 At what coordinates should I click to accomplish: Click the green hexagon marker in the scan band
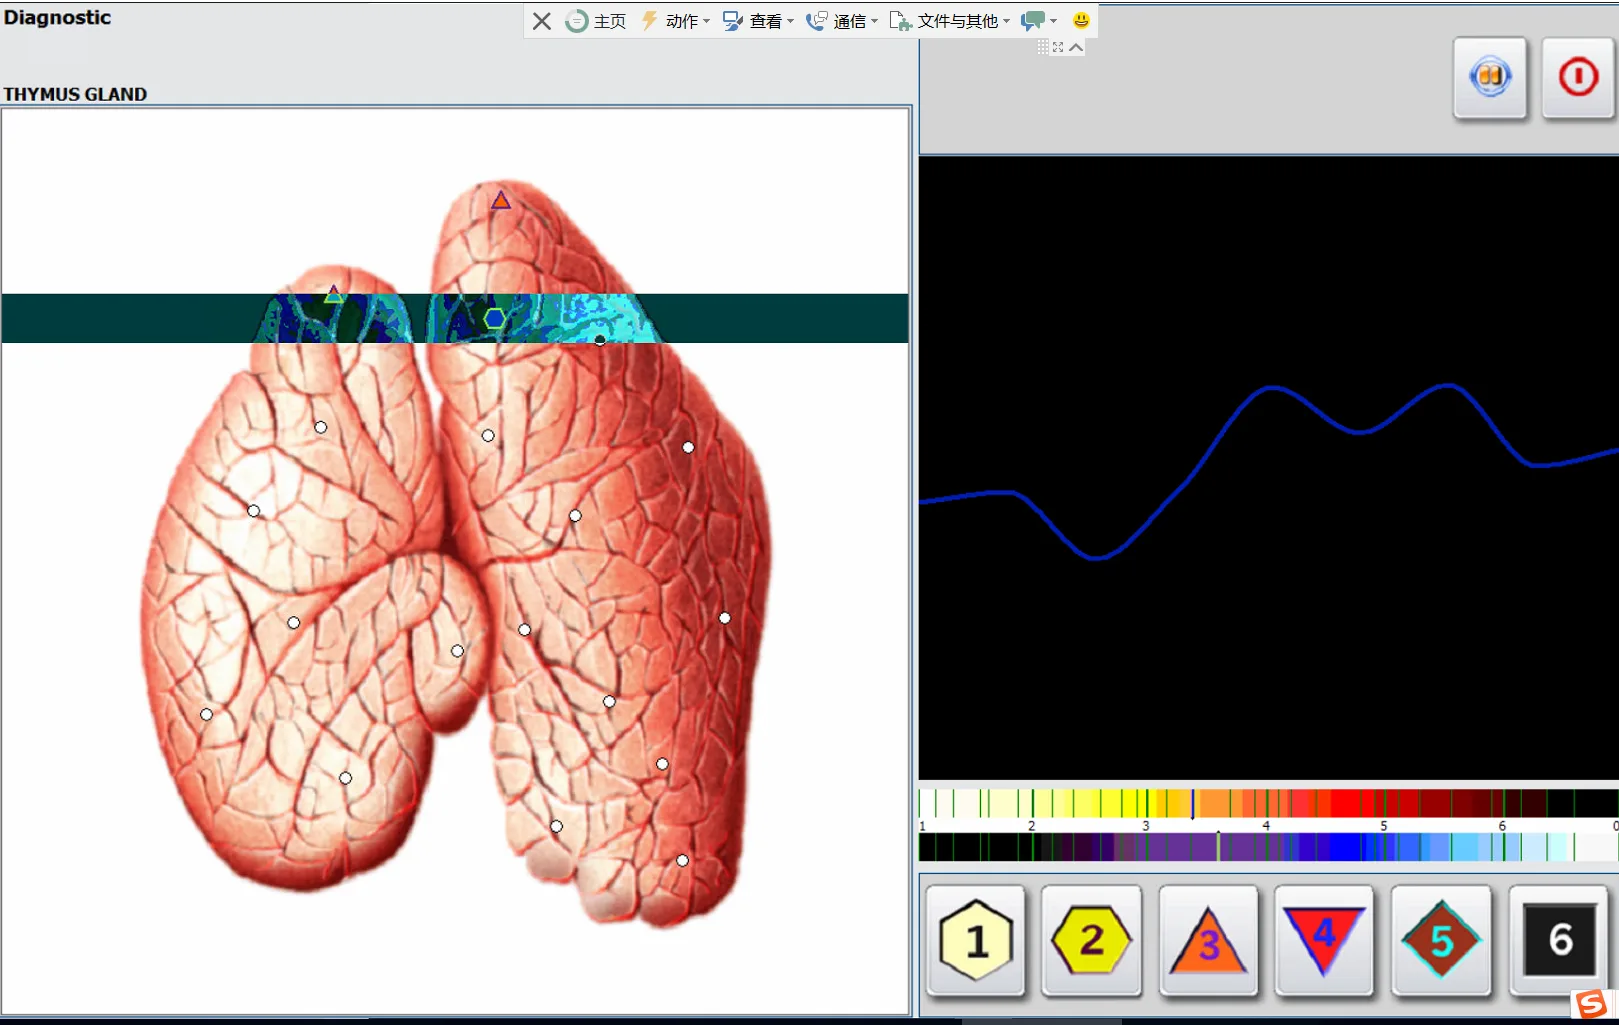[x=494, y=319]
